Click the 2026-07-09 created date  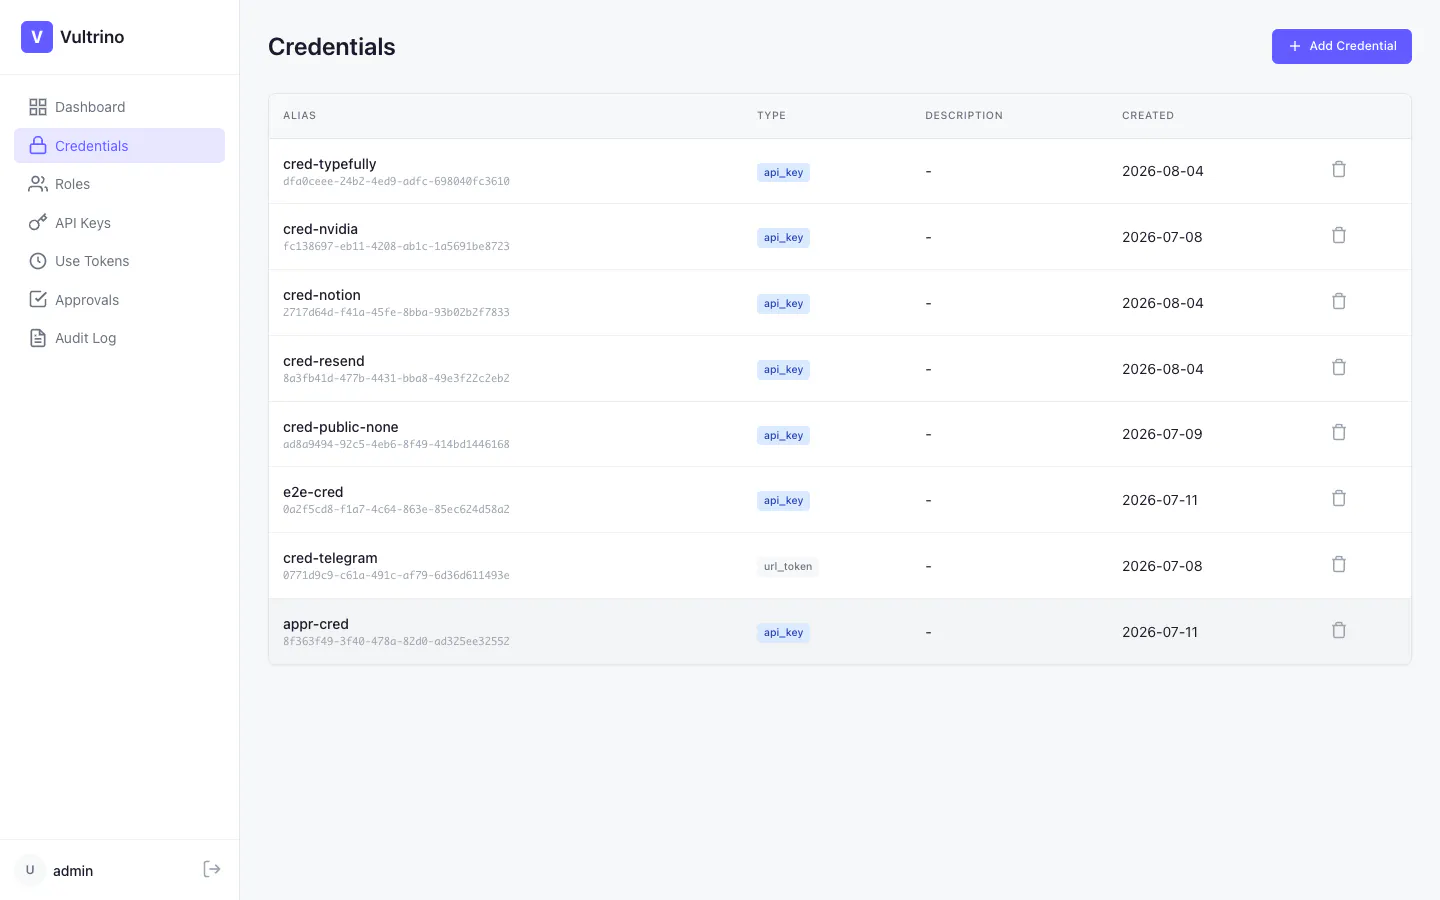point(1162,434)
